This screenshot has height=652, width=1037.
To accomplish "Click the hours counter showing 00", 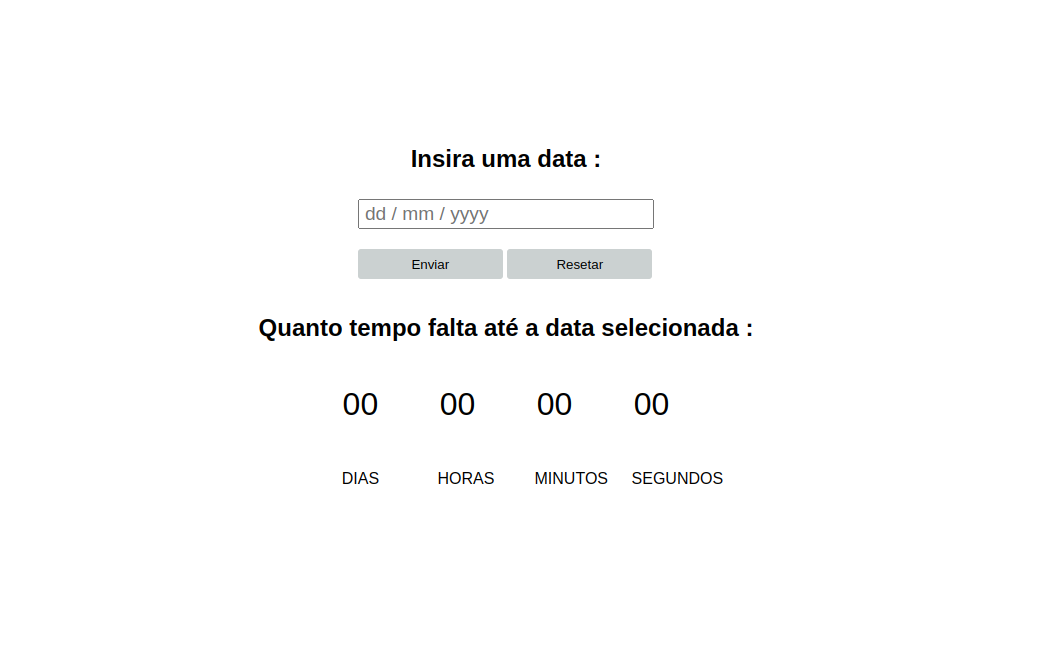I will click(x=457, y=405).
